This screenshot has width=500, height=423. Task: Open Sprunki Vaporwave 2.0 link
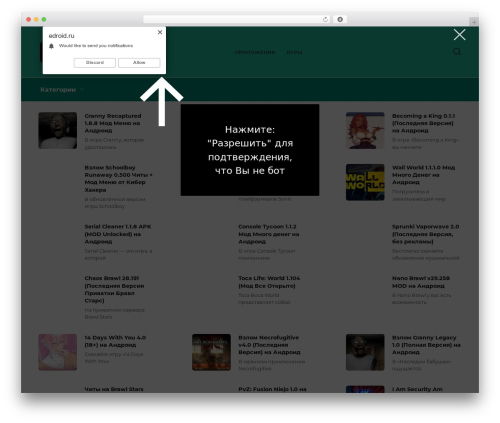click(x=425, y=234)
